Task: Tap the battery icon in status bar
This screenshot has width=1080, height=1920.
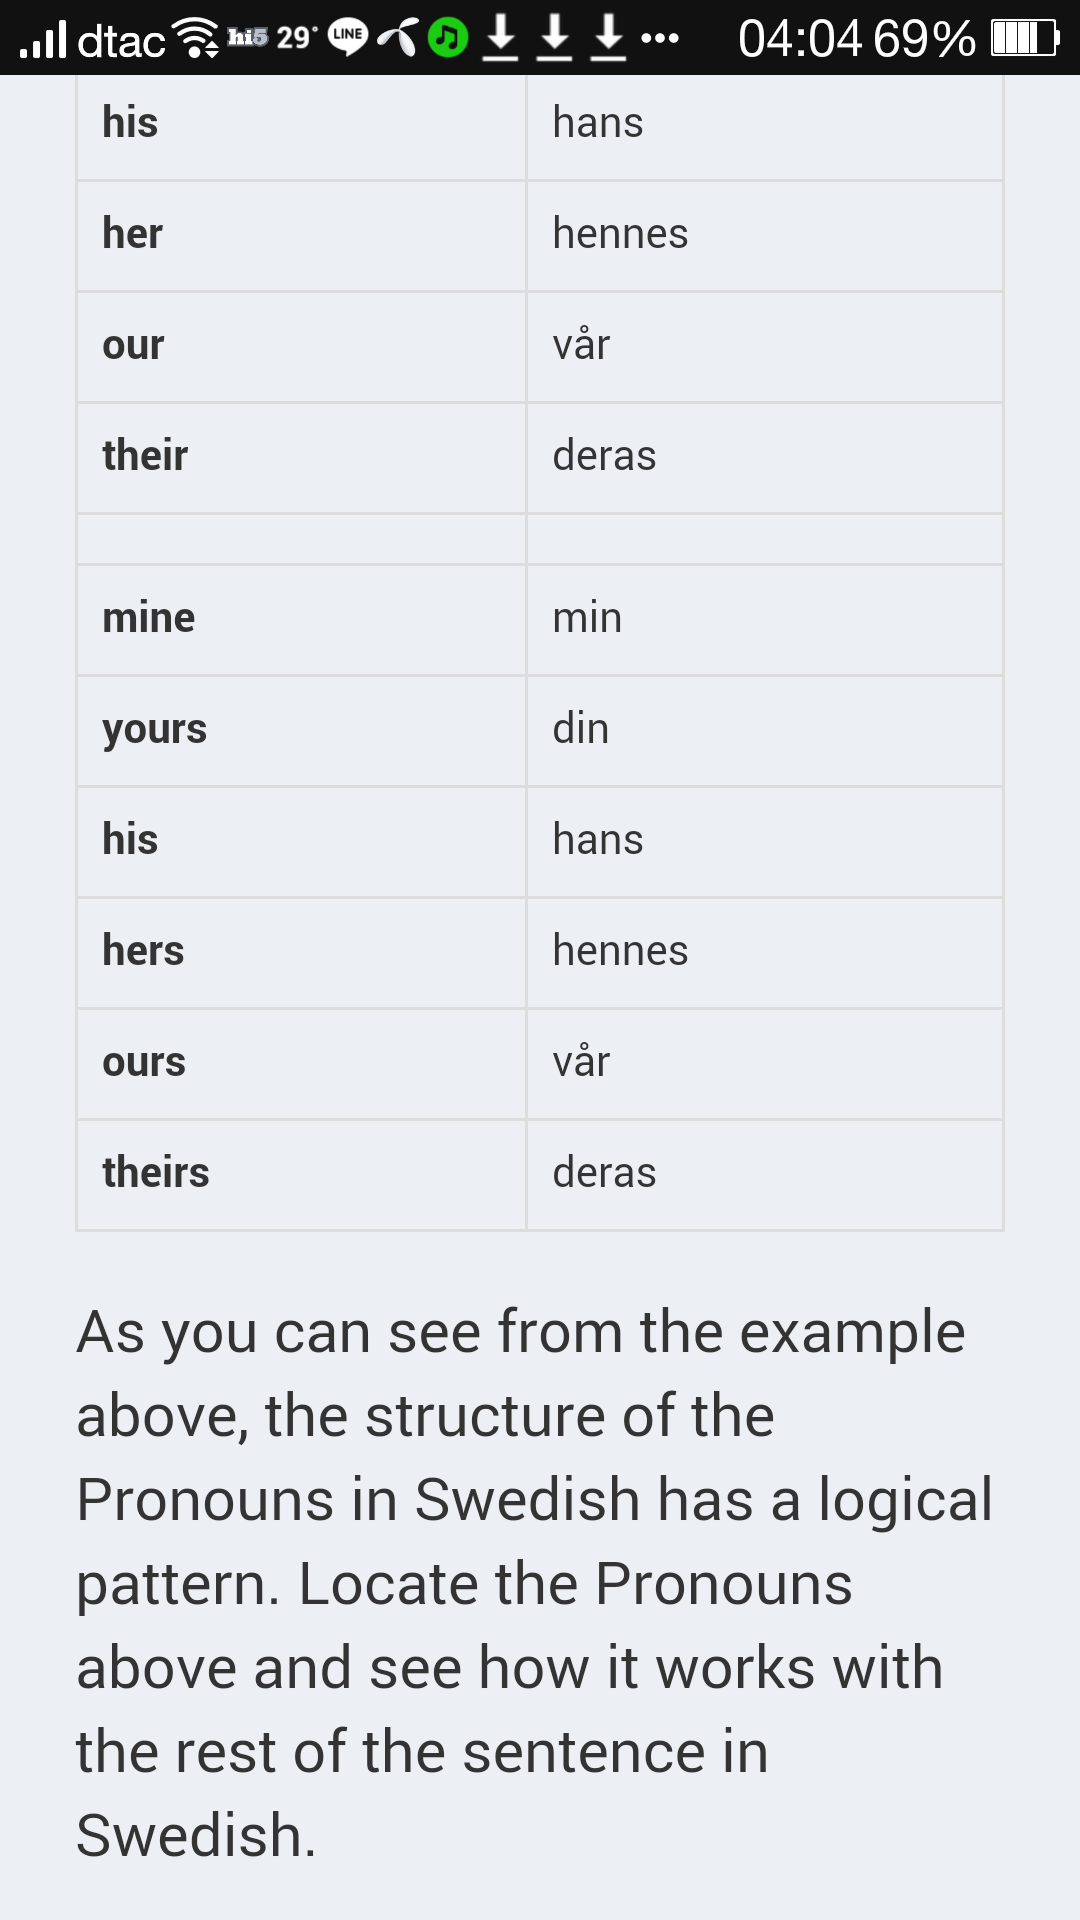Action: point(1024,38)
